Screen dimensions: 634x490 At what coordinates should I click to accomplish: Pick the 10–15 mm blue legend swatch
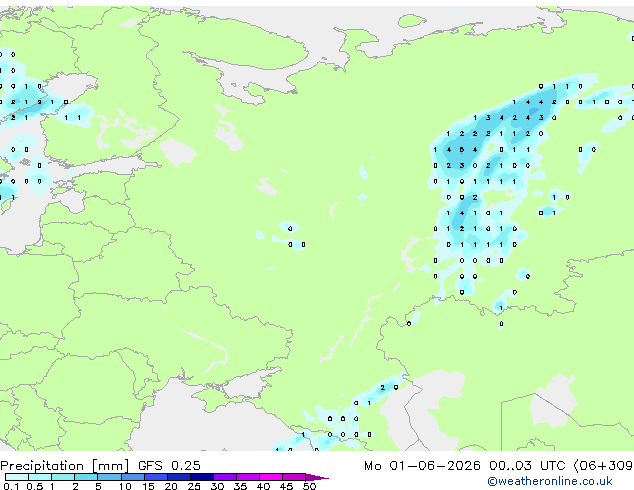[x=132, y=477]
